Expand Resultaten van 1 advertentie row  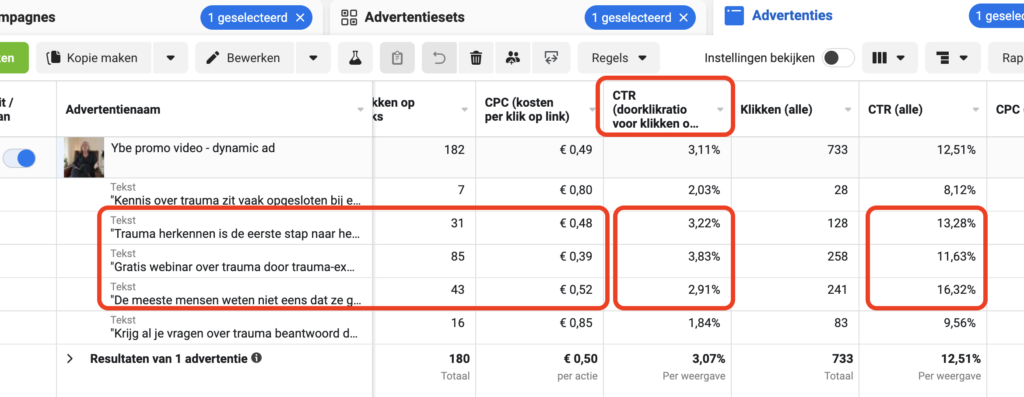click(71, 358)
